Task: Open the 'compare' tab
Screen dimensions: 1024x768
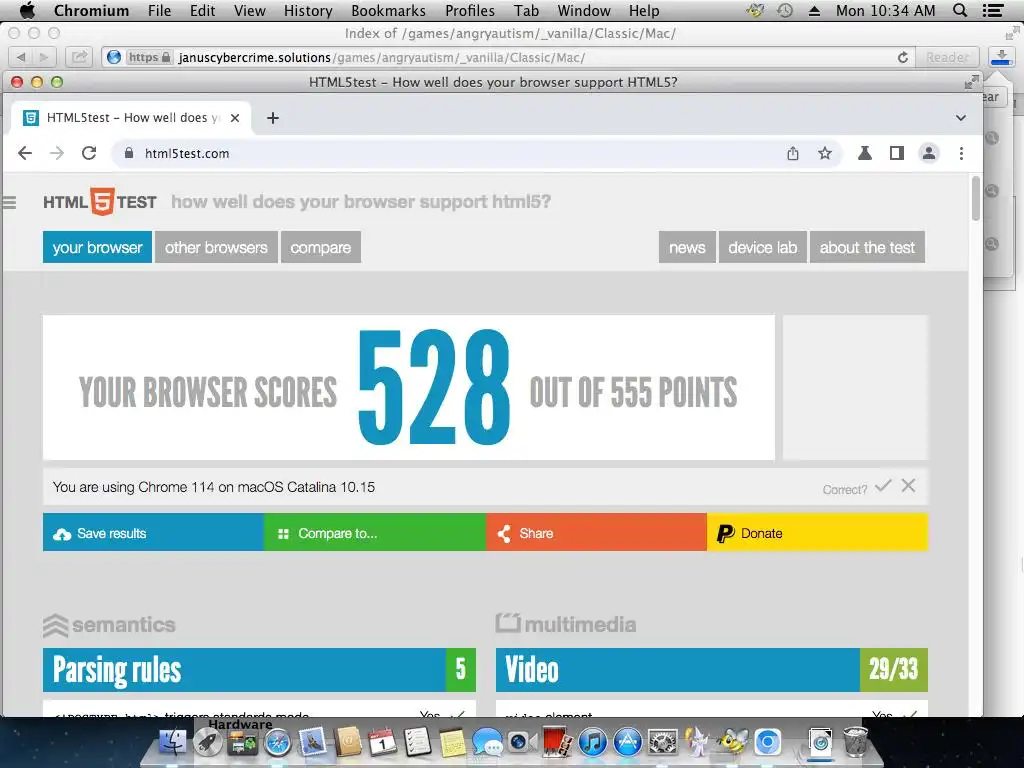Action: 321,248
